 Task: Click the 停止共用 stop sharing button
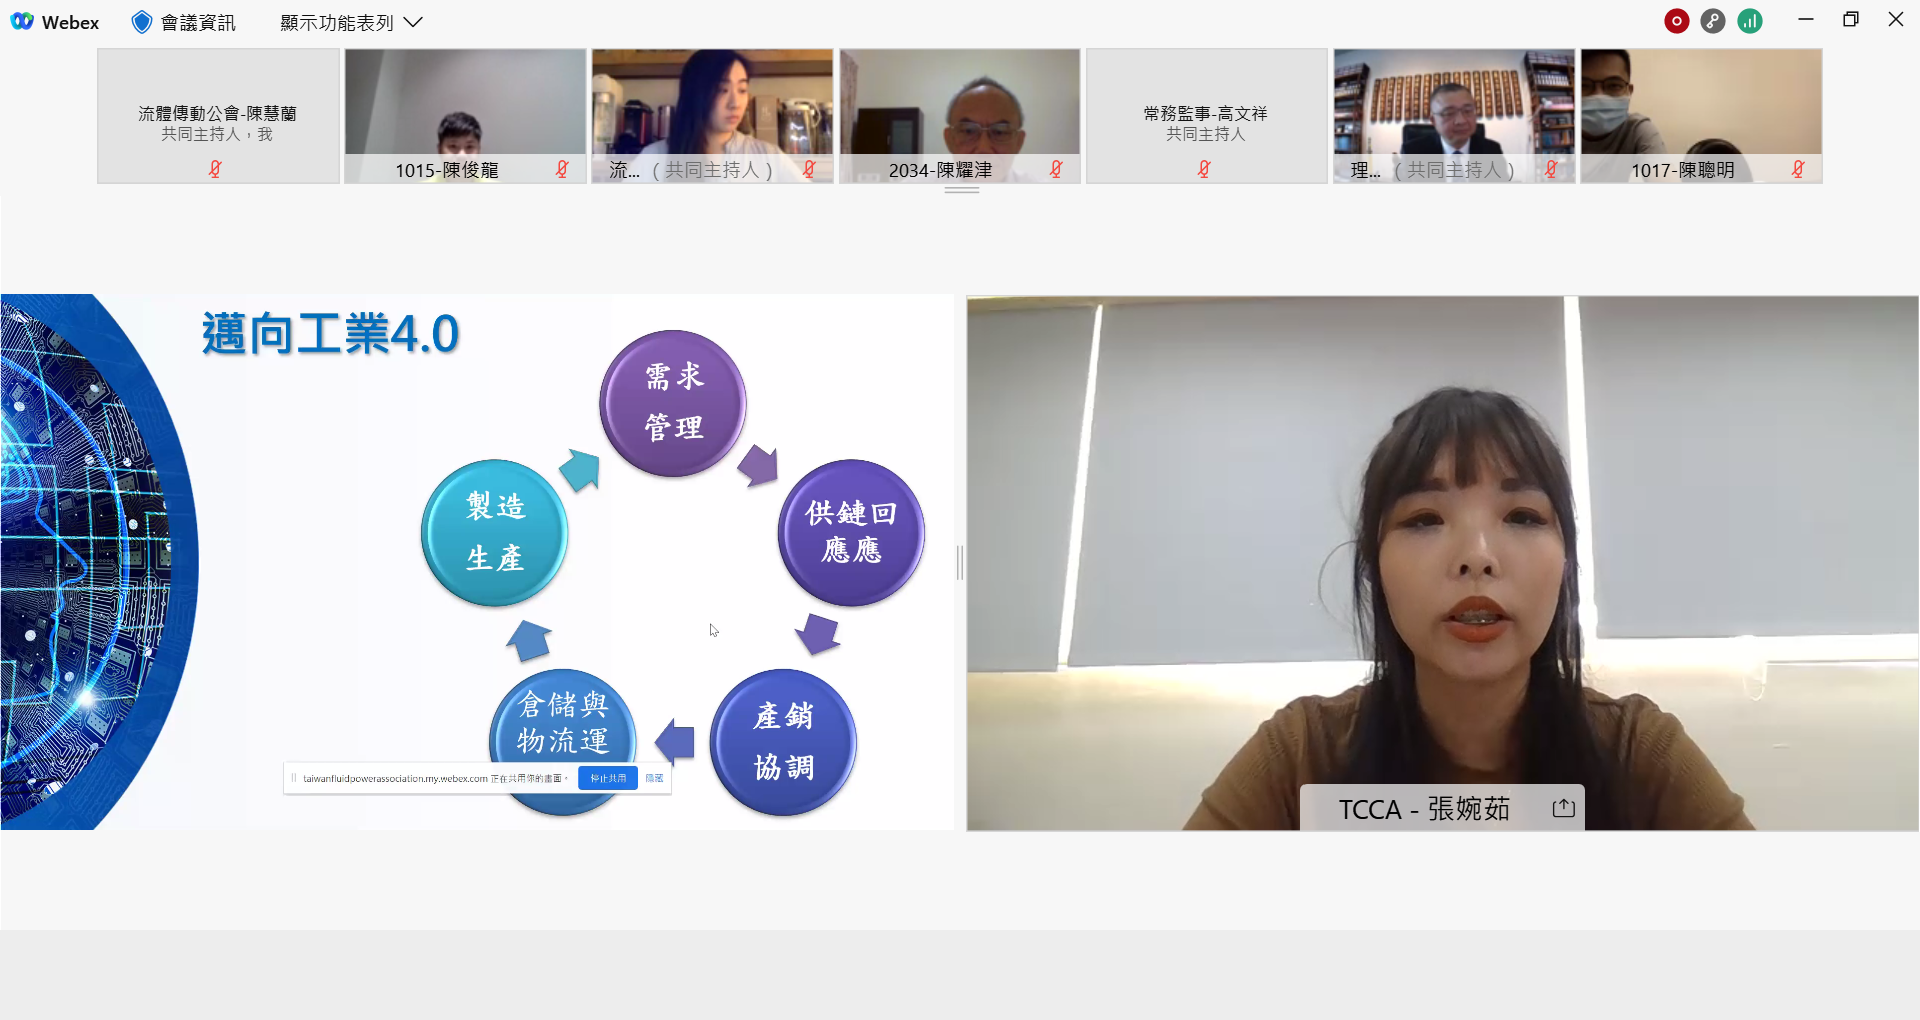pos(608,778)
